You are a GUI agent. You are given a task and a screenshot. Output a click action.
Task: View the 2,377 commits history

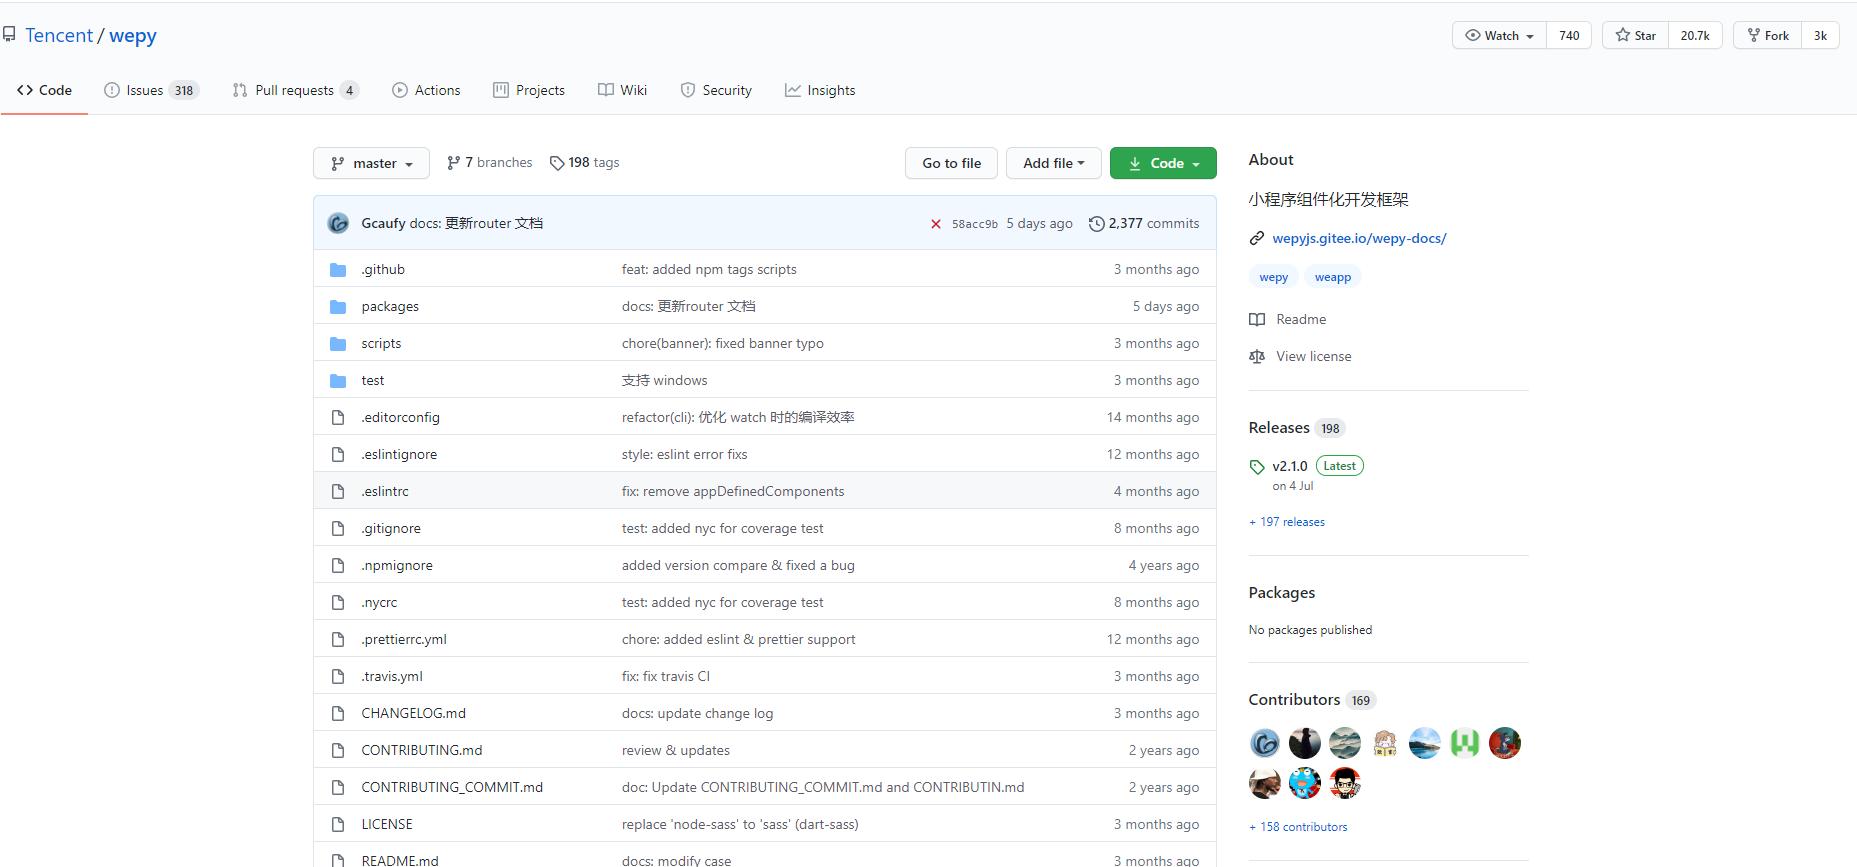point(1144,224)
